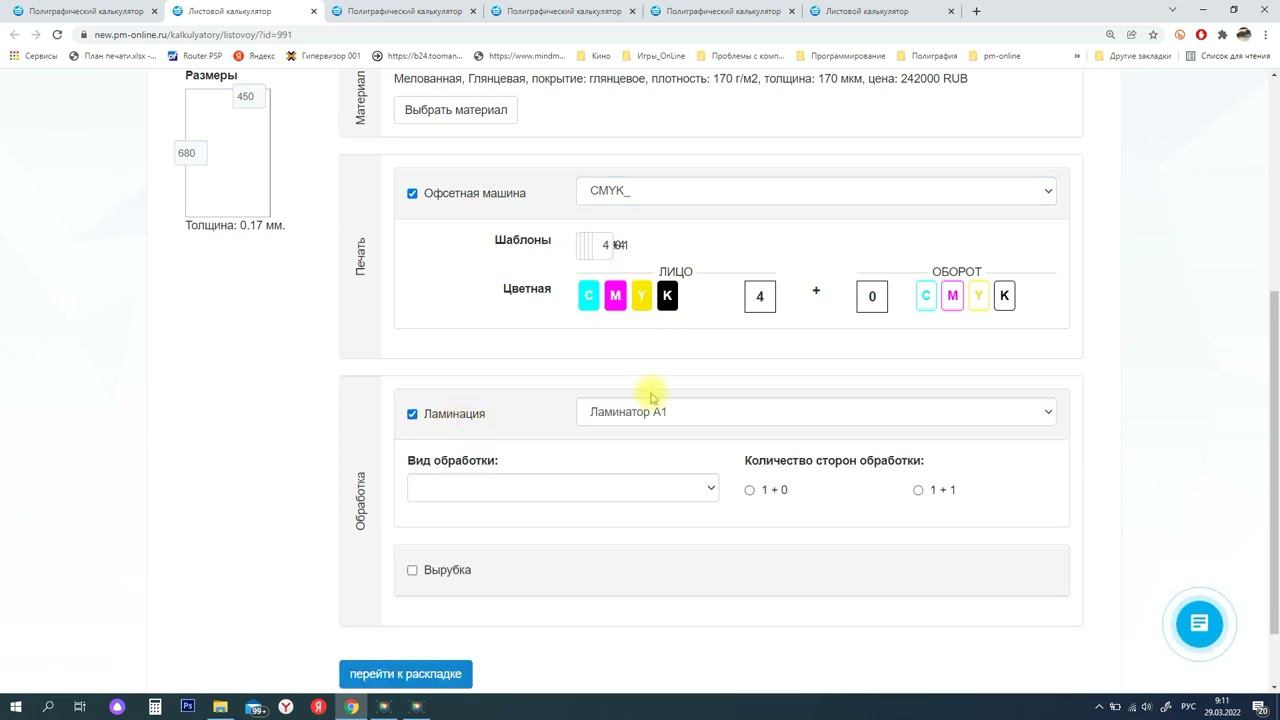Open the Windows Start menu

pos(16,707)
